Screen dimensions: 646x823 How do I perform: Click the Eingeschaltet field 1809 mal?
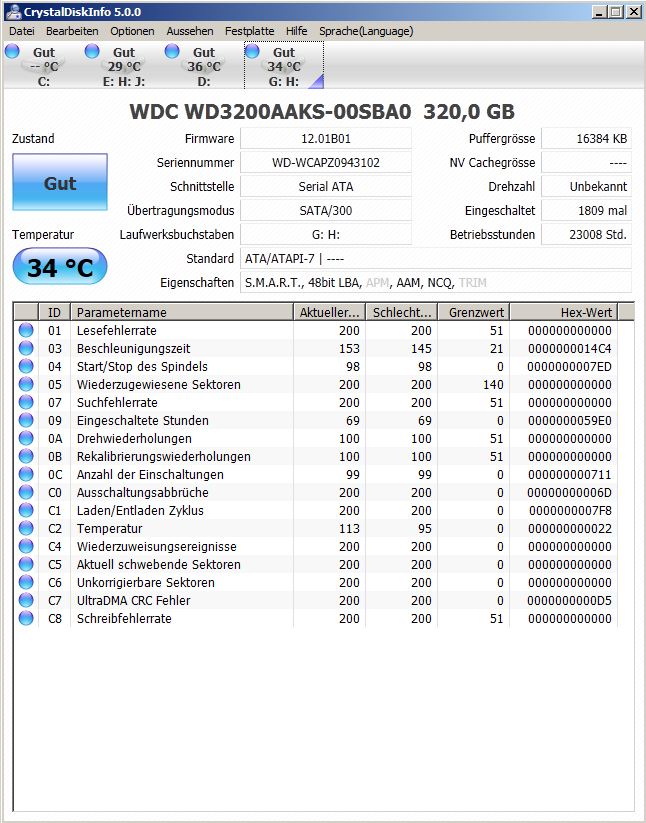586,210
